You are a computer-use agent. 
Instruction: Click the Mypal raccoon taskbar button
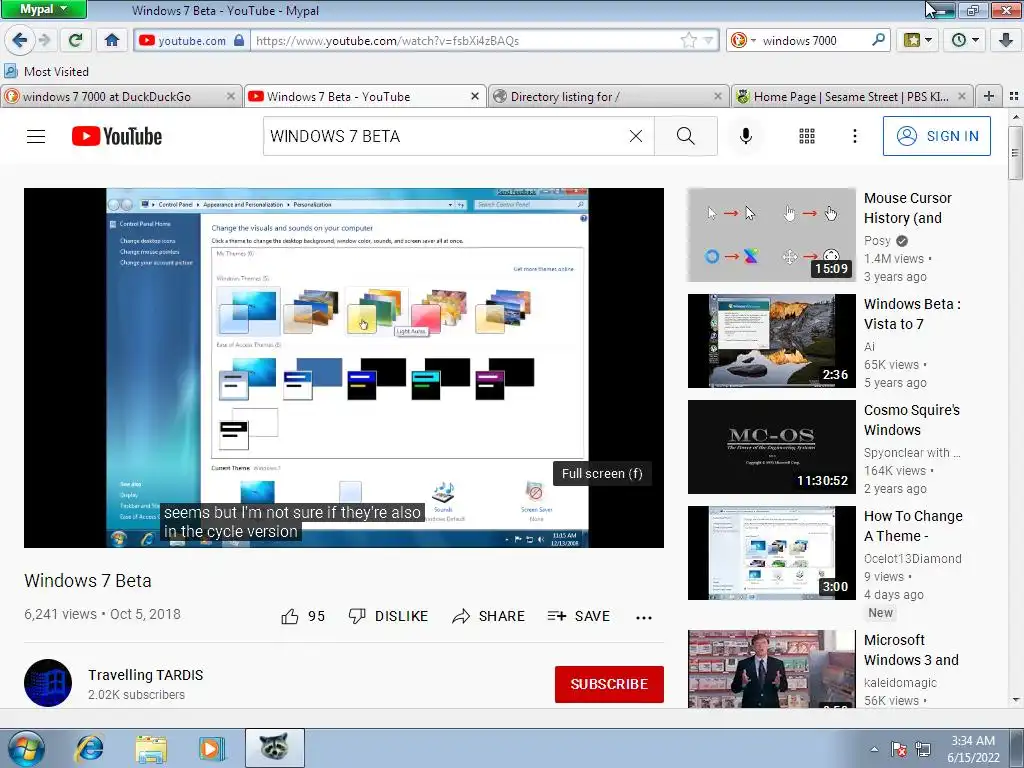tap(274, 748)
